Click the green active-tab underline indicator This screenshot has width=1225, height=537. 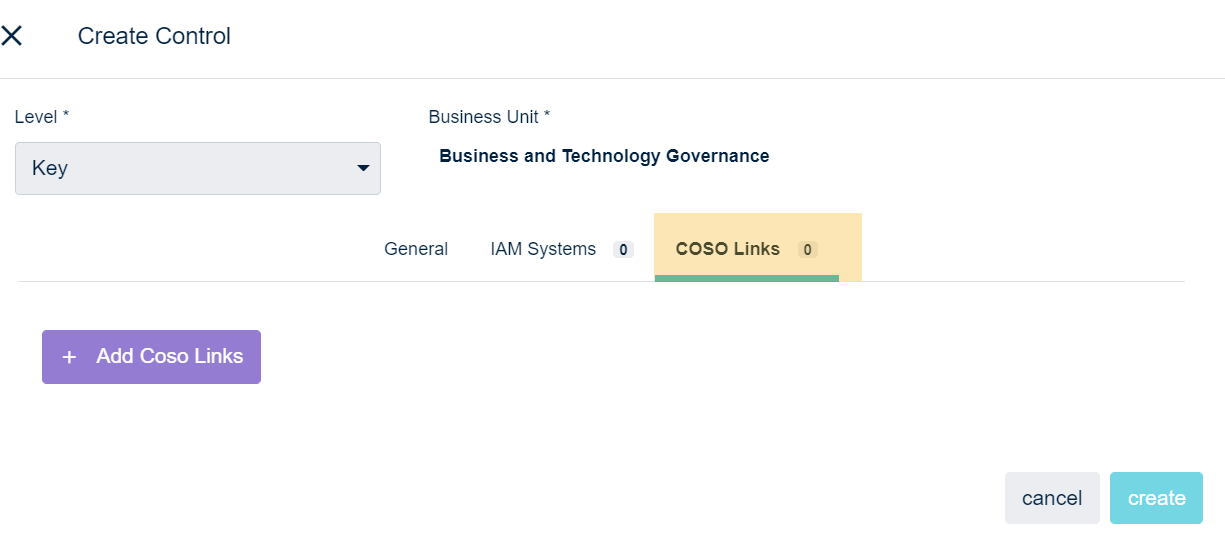pyautogui.click(x=746, y=278)
